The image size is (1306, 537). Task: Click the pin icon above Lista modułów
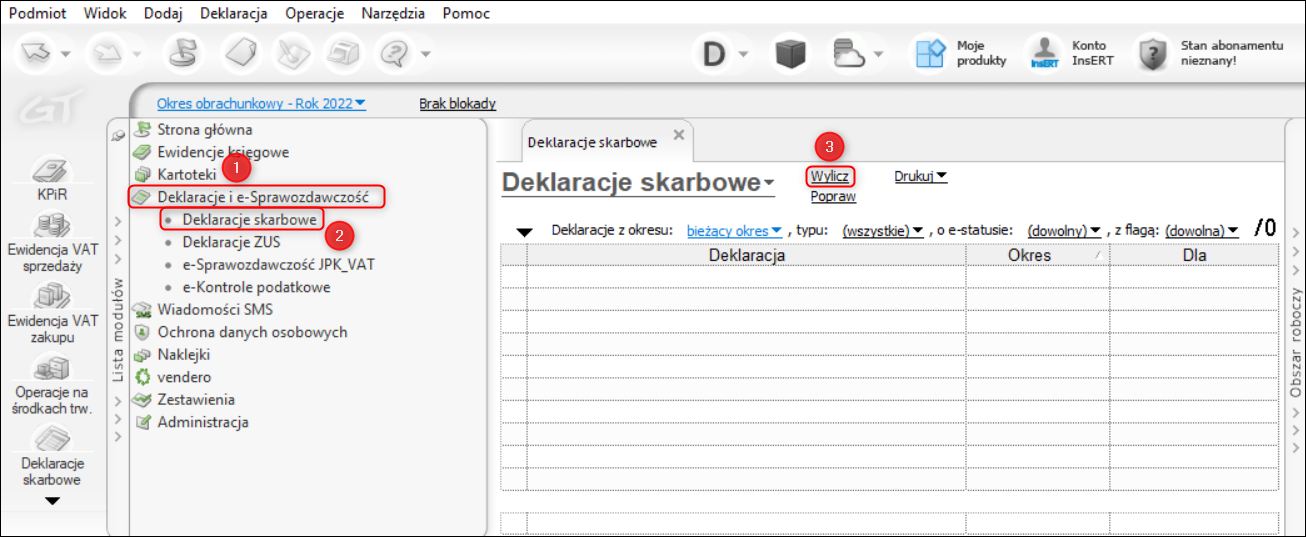(x=119, y=135)
